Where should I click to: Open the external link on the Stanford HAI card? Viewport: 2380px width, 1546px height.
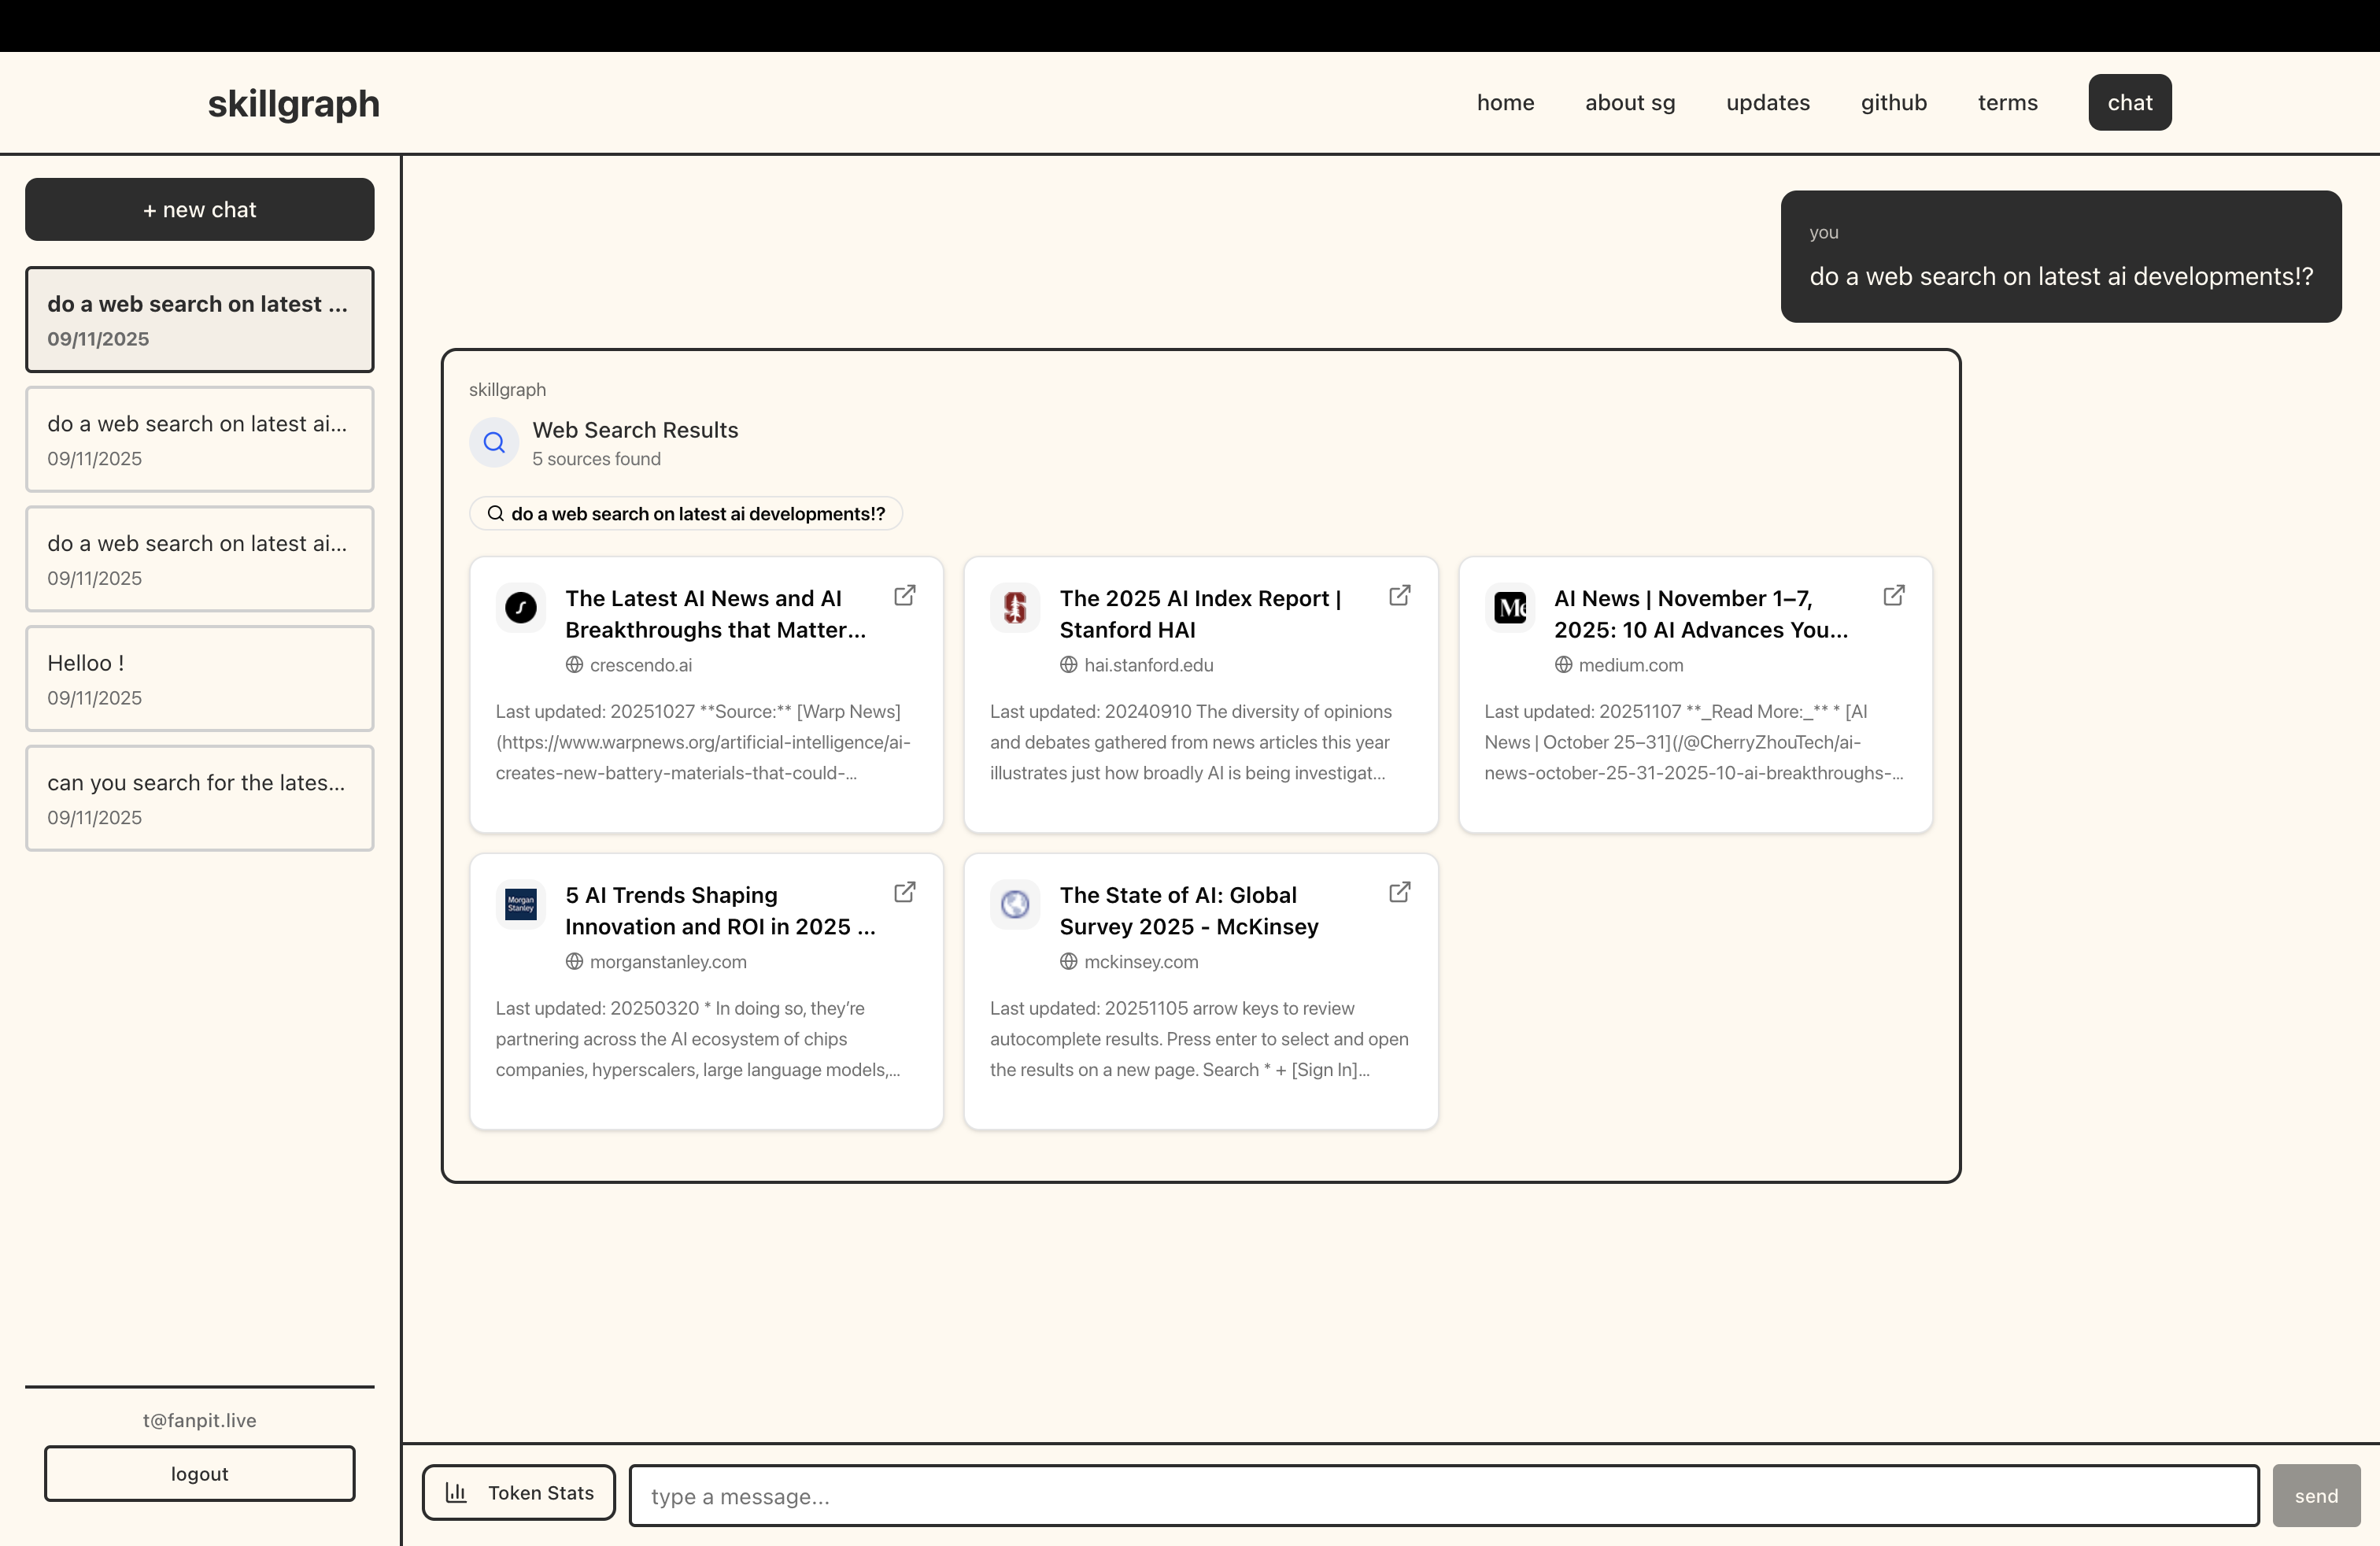click(1399, 594)
